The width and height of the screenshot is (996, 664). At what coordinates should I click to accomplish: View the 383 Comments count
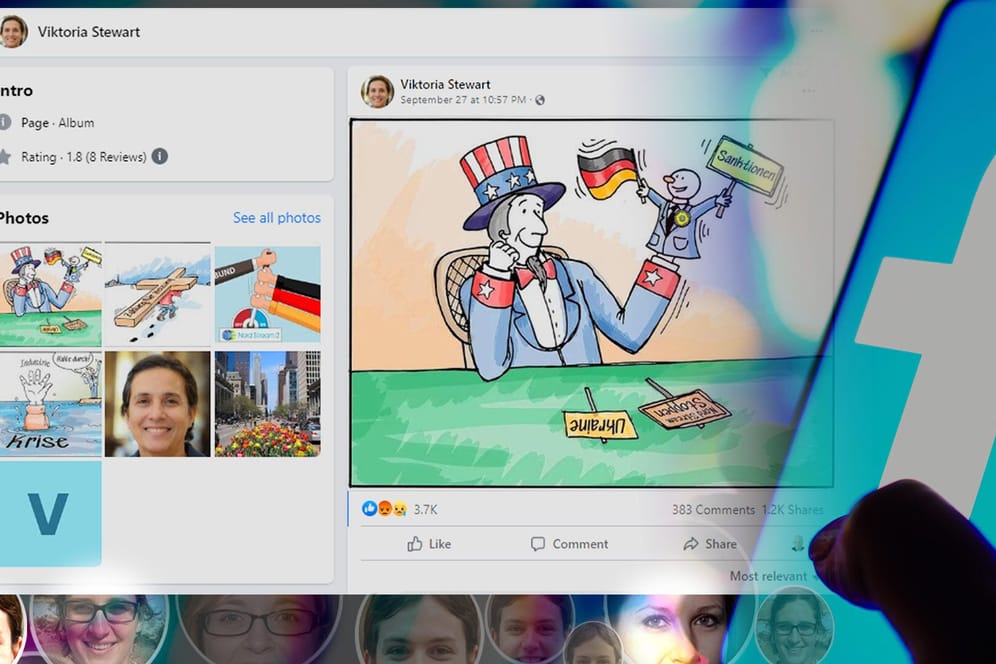pos(713,510)
